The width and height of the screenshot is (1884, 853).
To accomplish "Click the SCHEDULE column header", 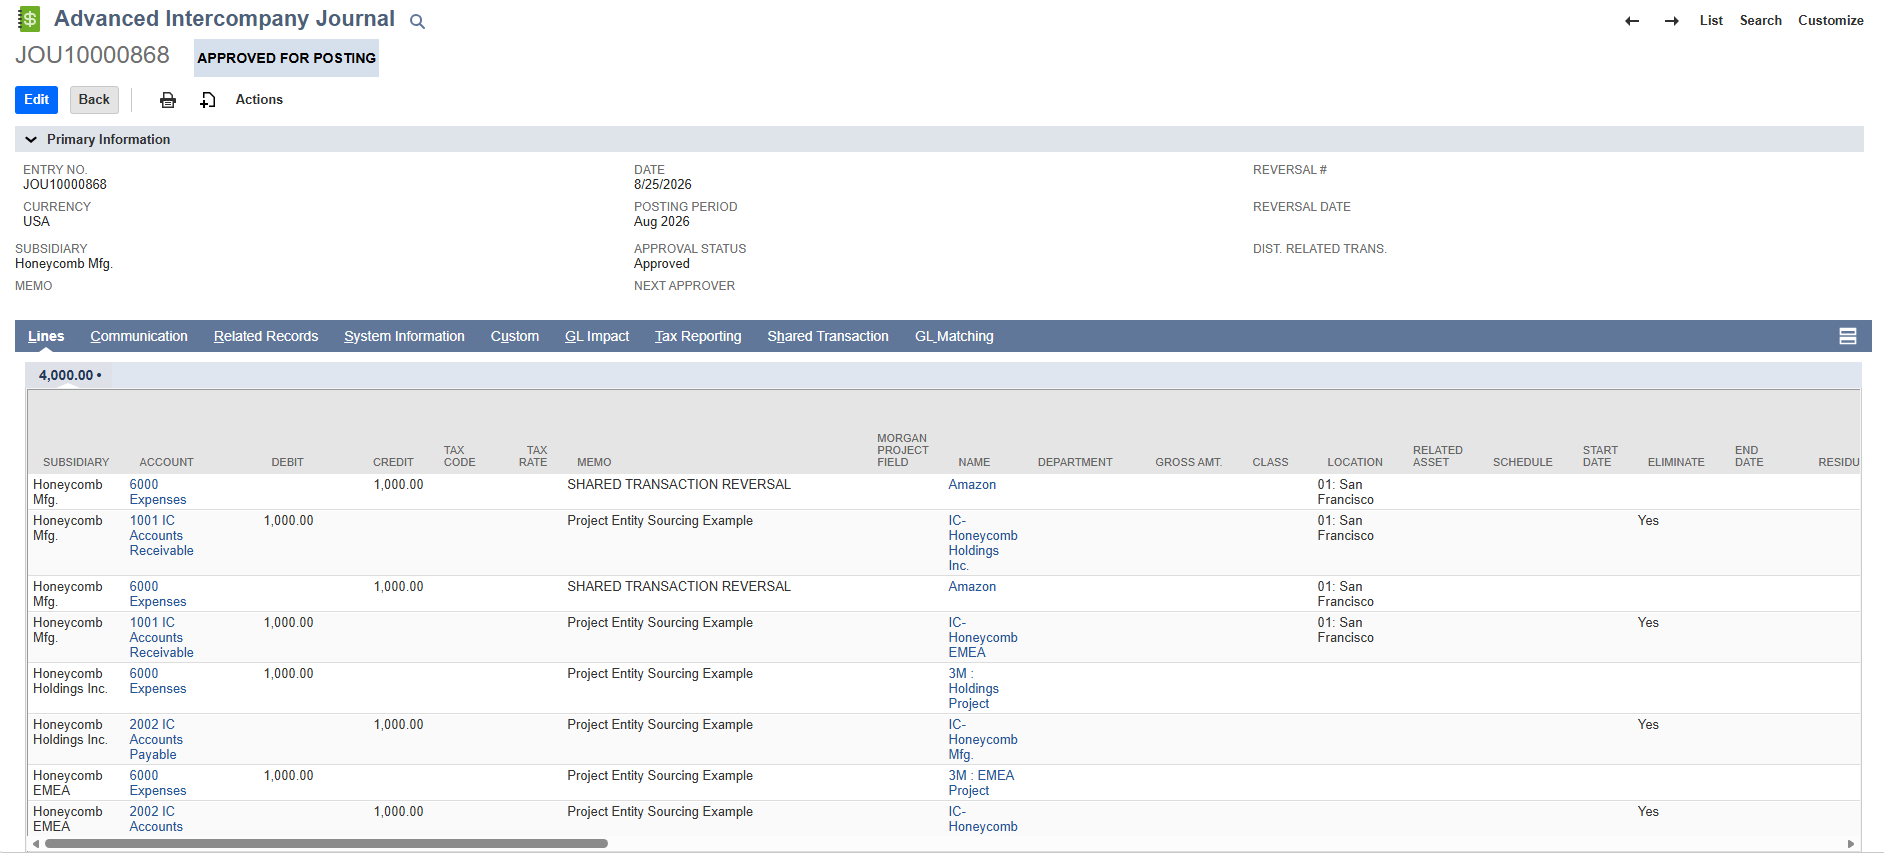I will (x=1522, y=462).
